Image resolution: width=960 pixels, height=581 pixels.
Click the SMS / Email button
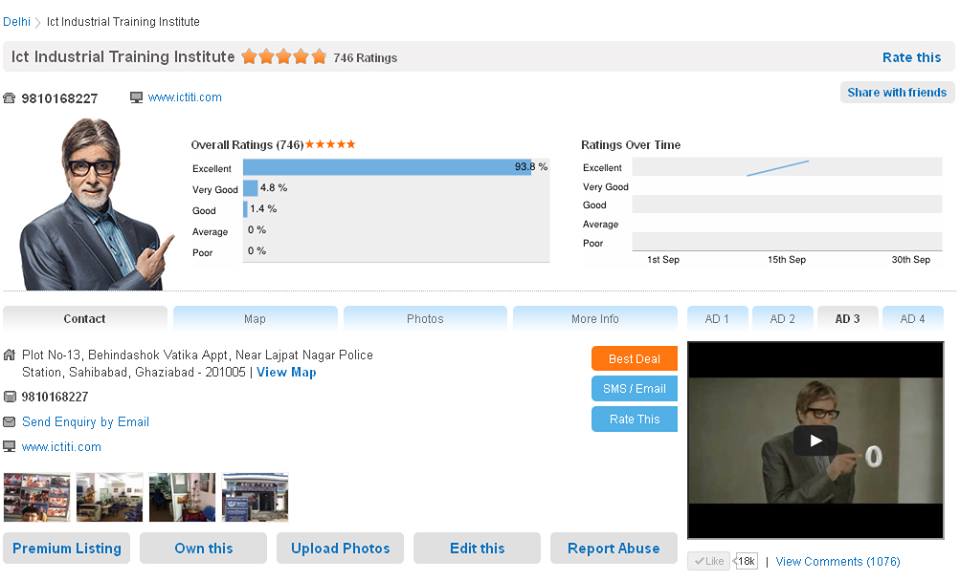pos(634,389)
